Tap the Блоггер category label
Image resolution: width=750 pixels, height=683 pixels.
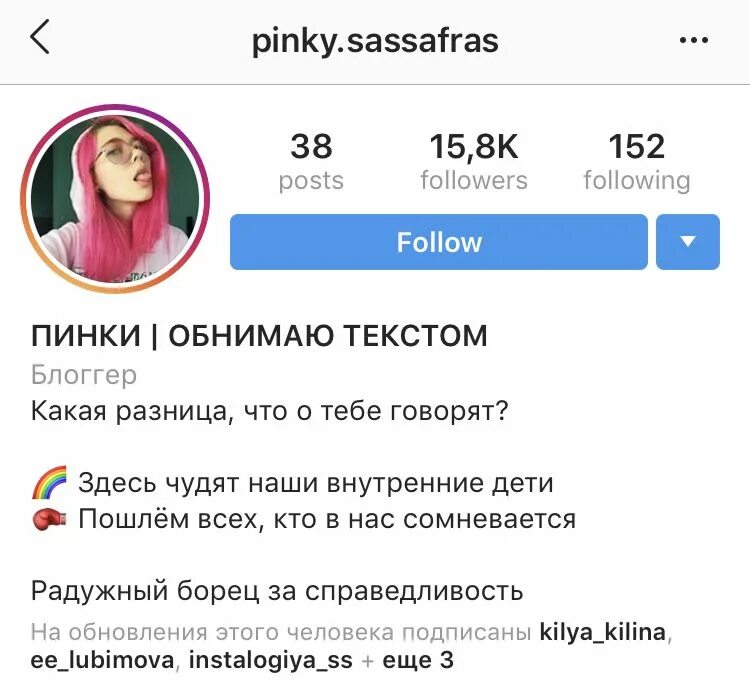coord(84,375)
